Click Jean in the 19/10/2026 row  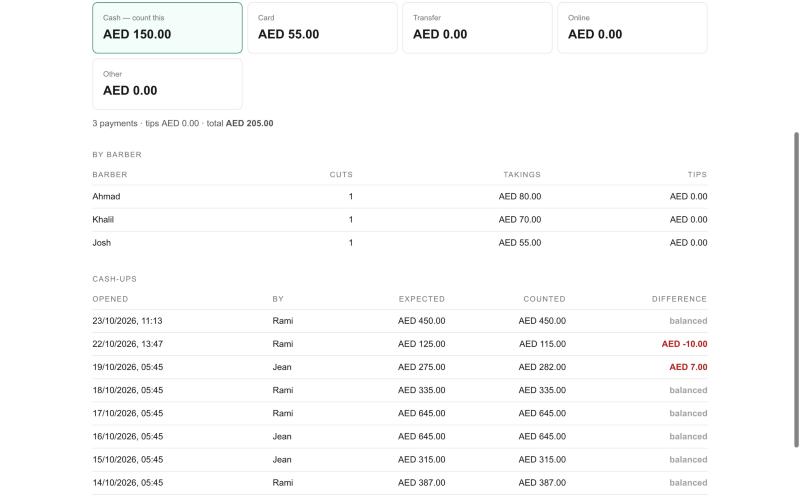click(x=282, y=367)
